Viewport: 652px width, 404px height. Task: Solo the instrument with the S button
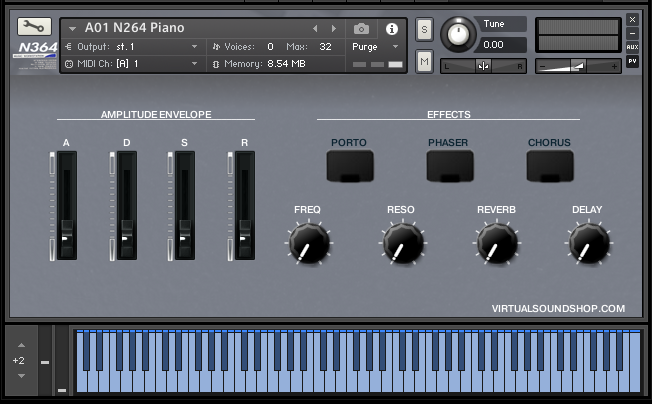[424, 29]
